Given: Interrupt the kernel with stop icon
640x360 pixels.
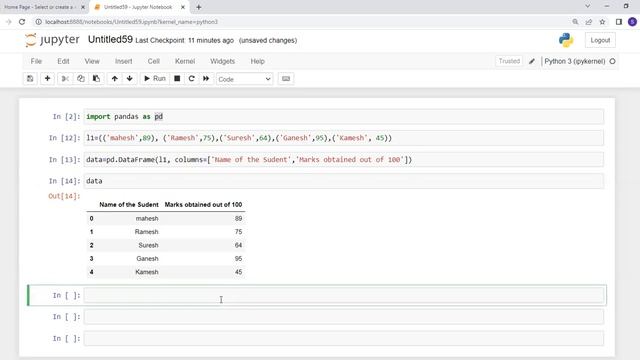Looking at the screenshot, I should coord(177,79).
